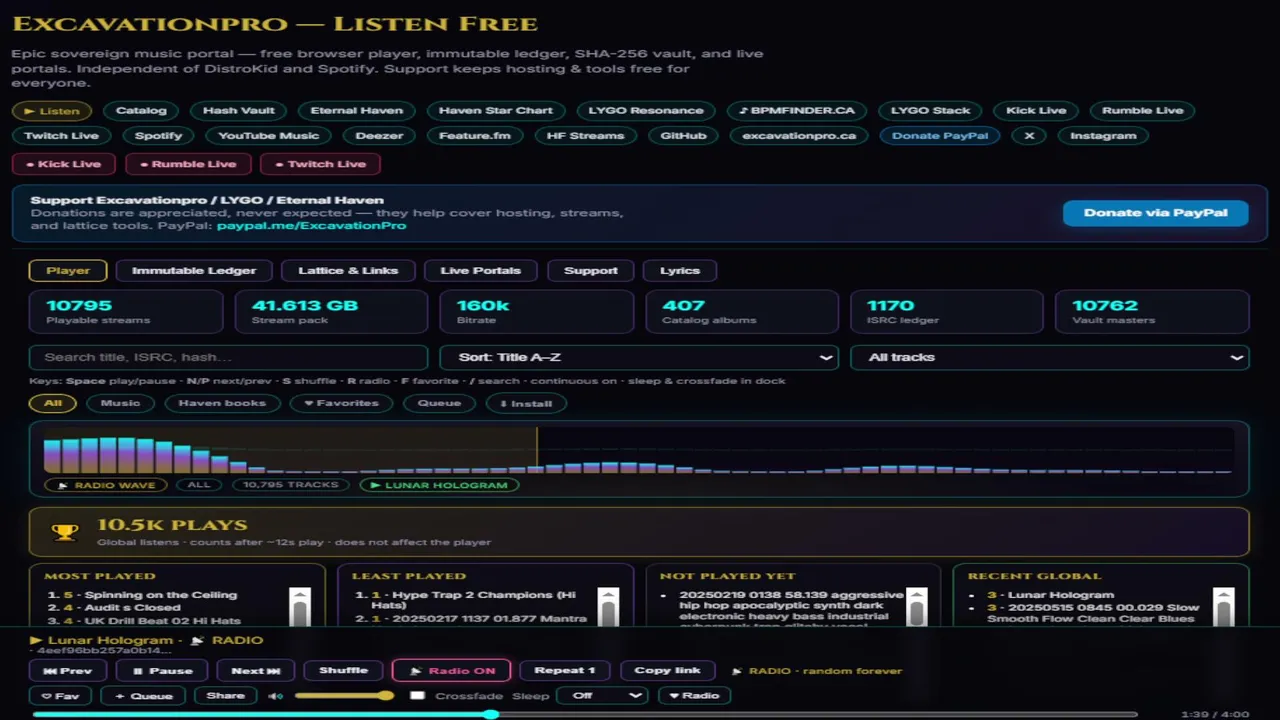This screenshot has height=720, width=1280.
Task: Open the BPMFINDER.CA link
Action: [797, 111]
